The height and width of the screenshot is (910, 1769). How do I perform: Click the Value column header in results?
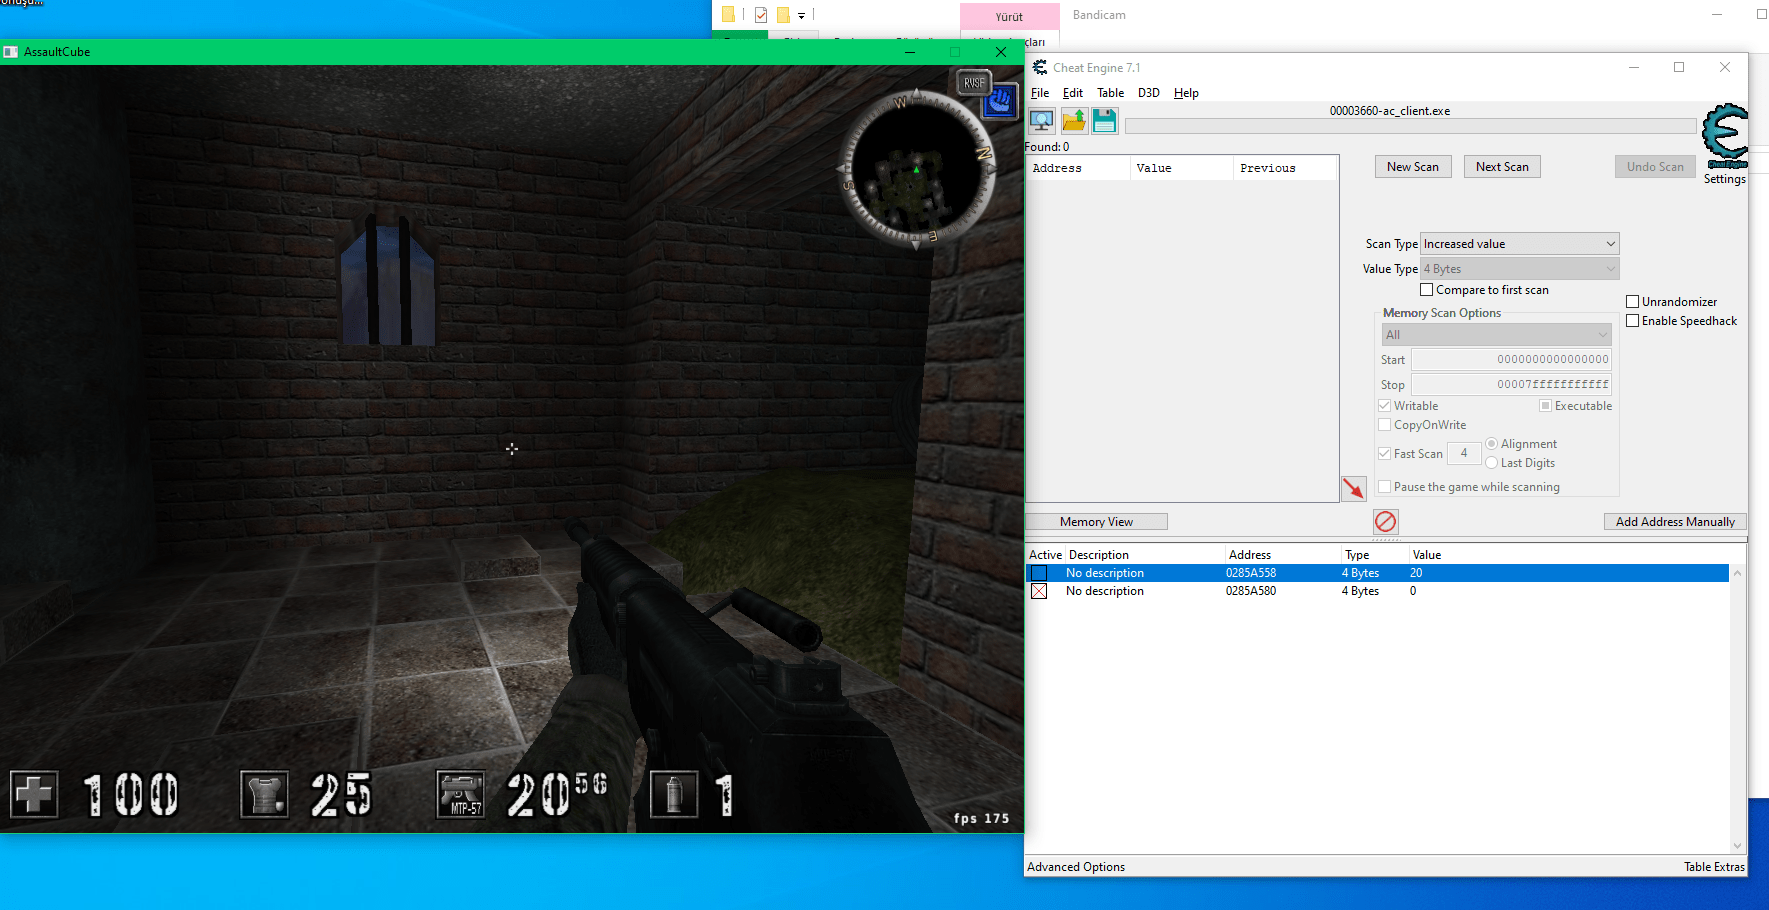coord(1182,168)
